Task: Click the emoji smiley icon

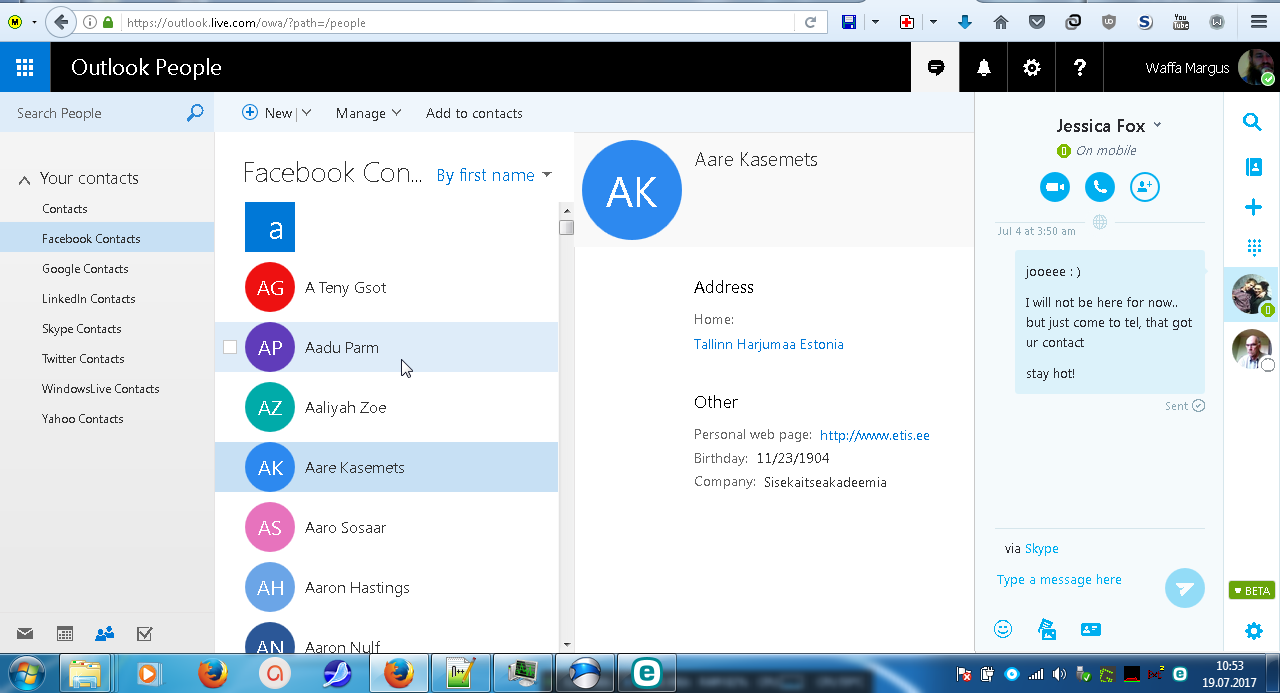Action: pos(1003,629)
